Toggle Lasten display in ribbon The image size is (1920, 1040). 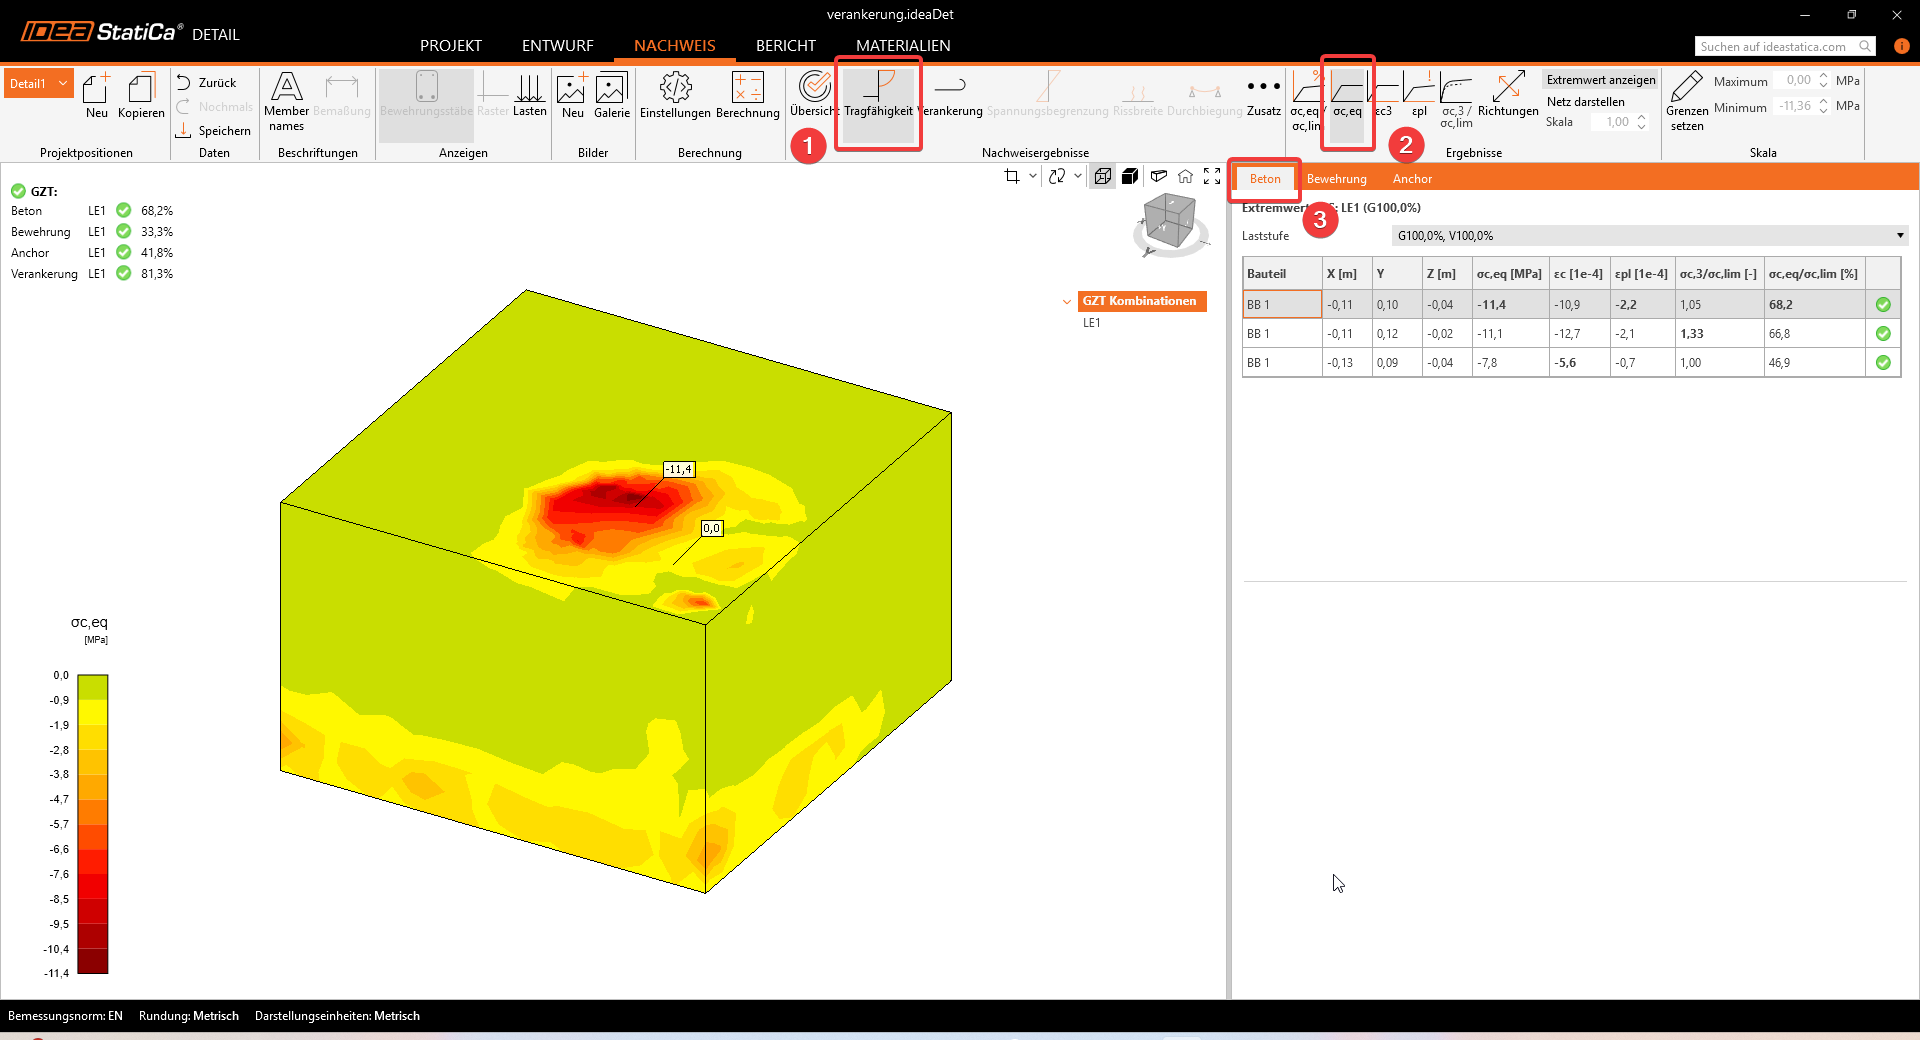[x=529, y=96]
